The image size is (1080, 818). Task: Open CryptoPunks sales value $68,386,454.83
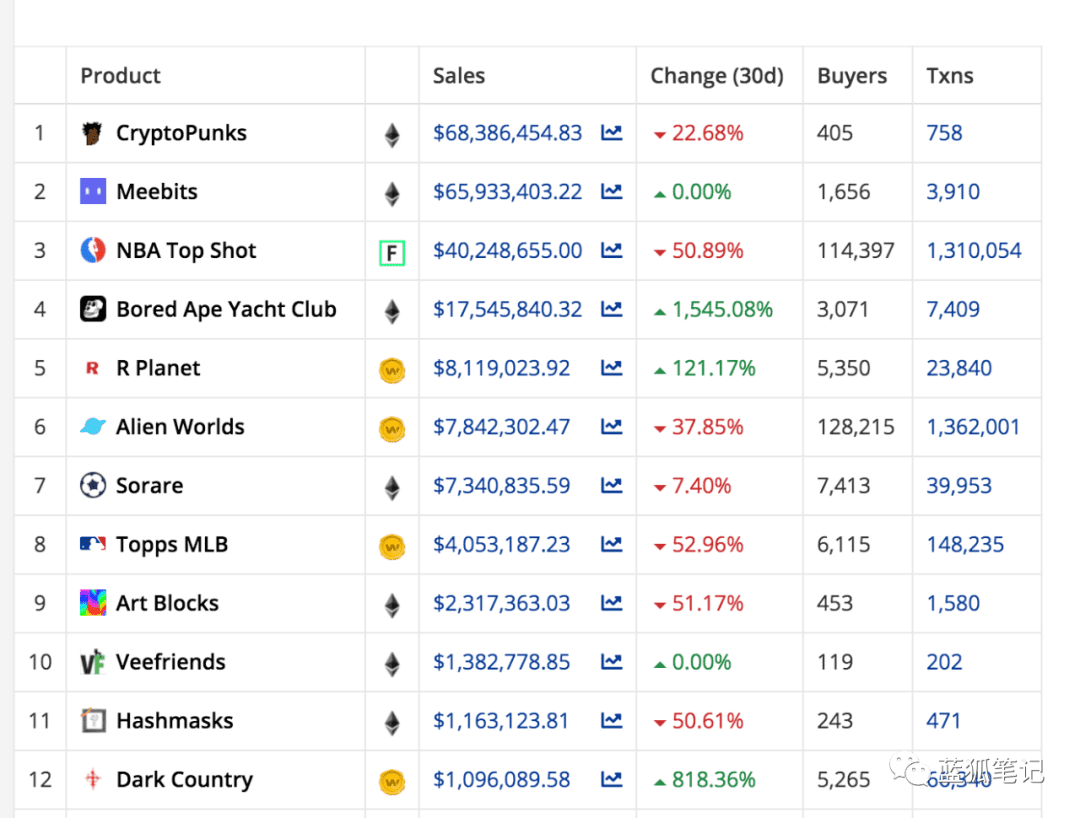(x=508, y=132)
